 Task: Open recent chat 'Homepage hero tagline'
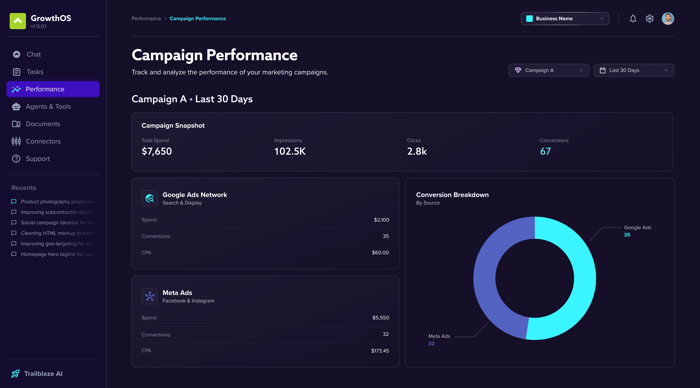pyautogui.click(x=54, y=254)
